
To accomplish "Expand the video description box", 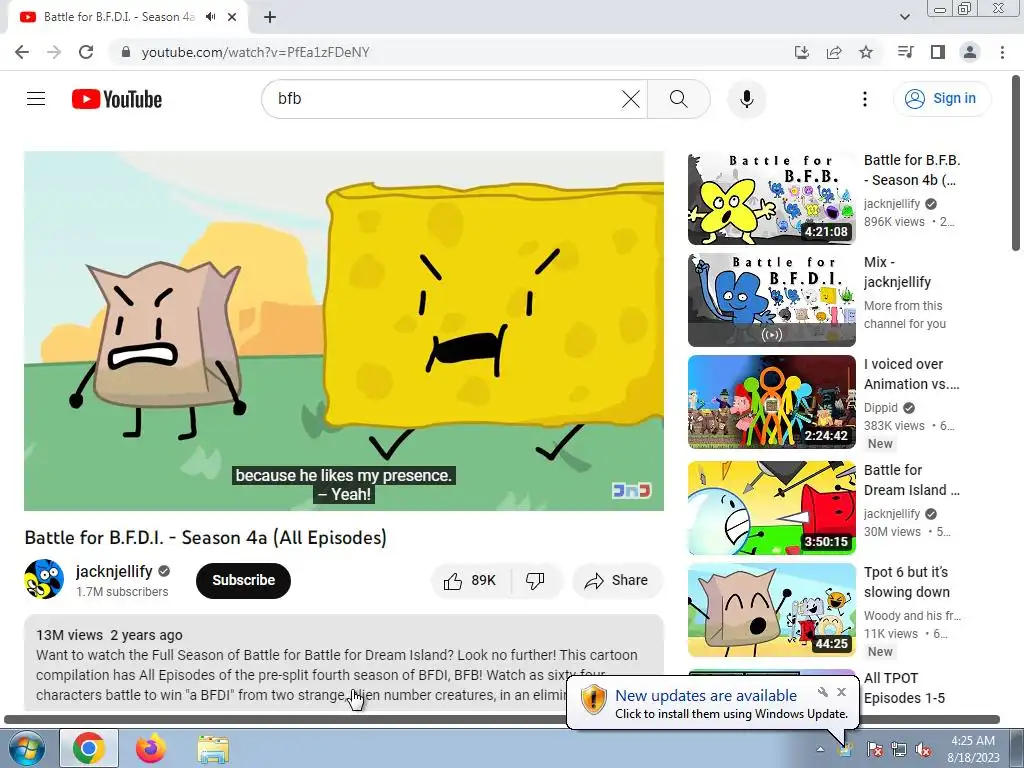I will [x=344, y=663].
